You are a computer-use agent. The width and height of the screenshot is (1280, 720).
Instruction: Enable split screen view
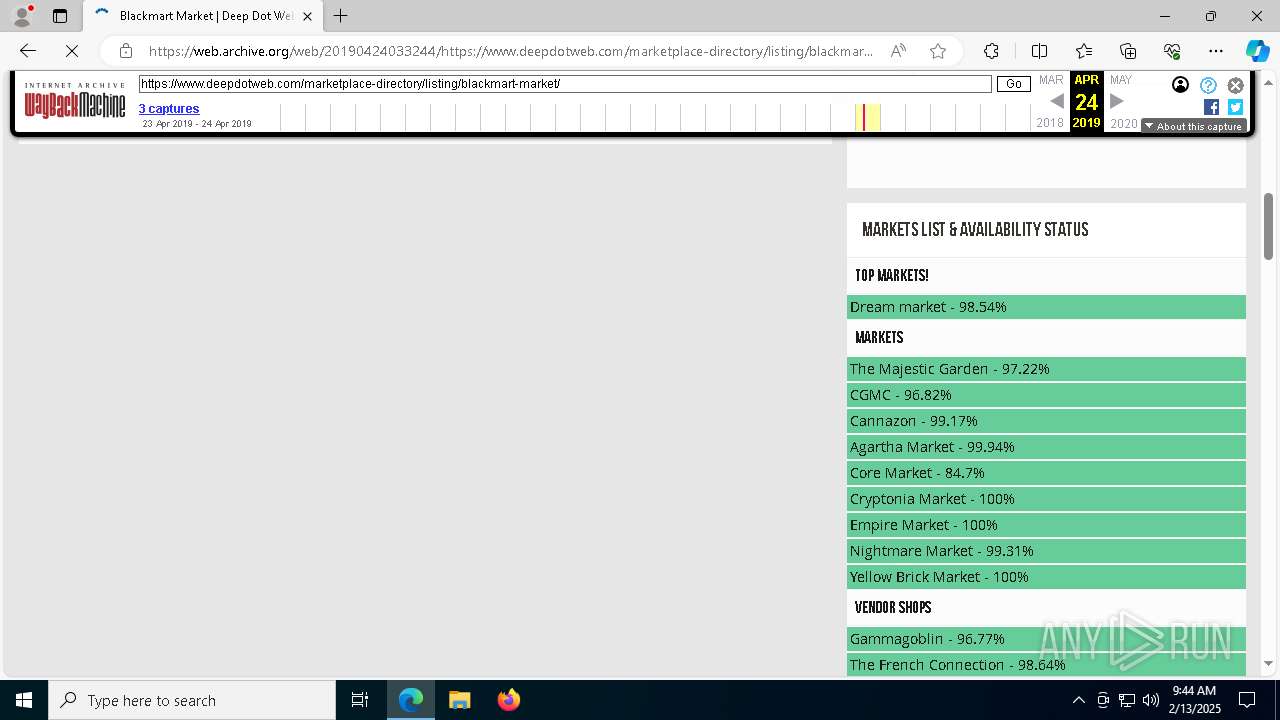click(x=1039, y=51)
